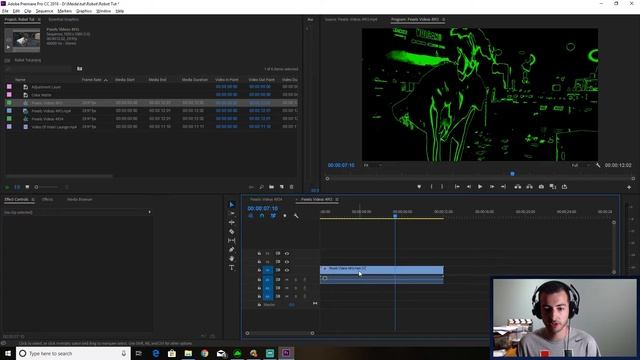
Task: Switch to Pexels Videos 4954 timeline tab
Action: [x=266, y=200]
